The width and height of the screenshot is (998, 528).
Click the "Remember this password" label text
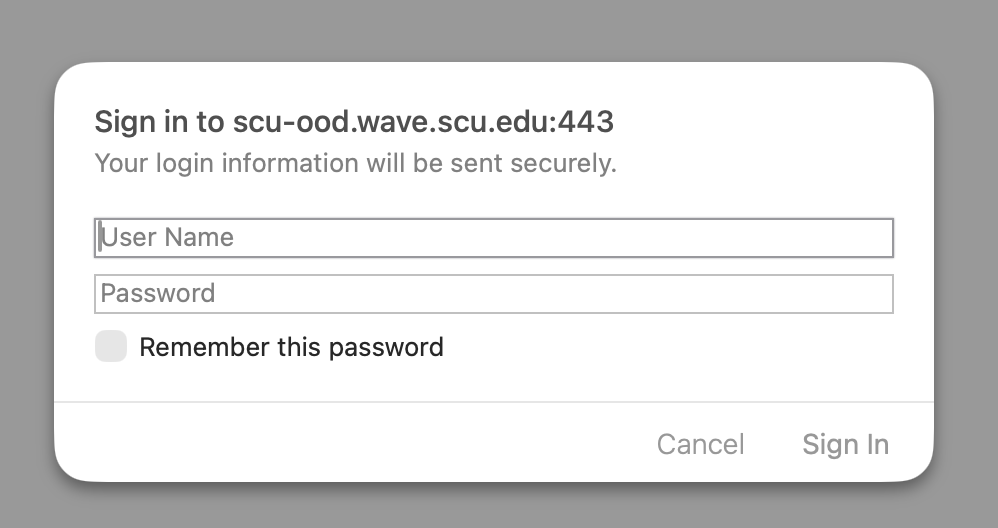coord(291,347)
